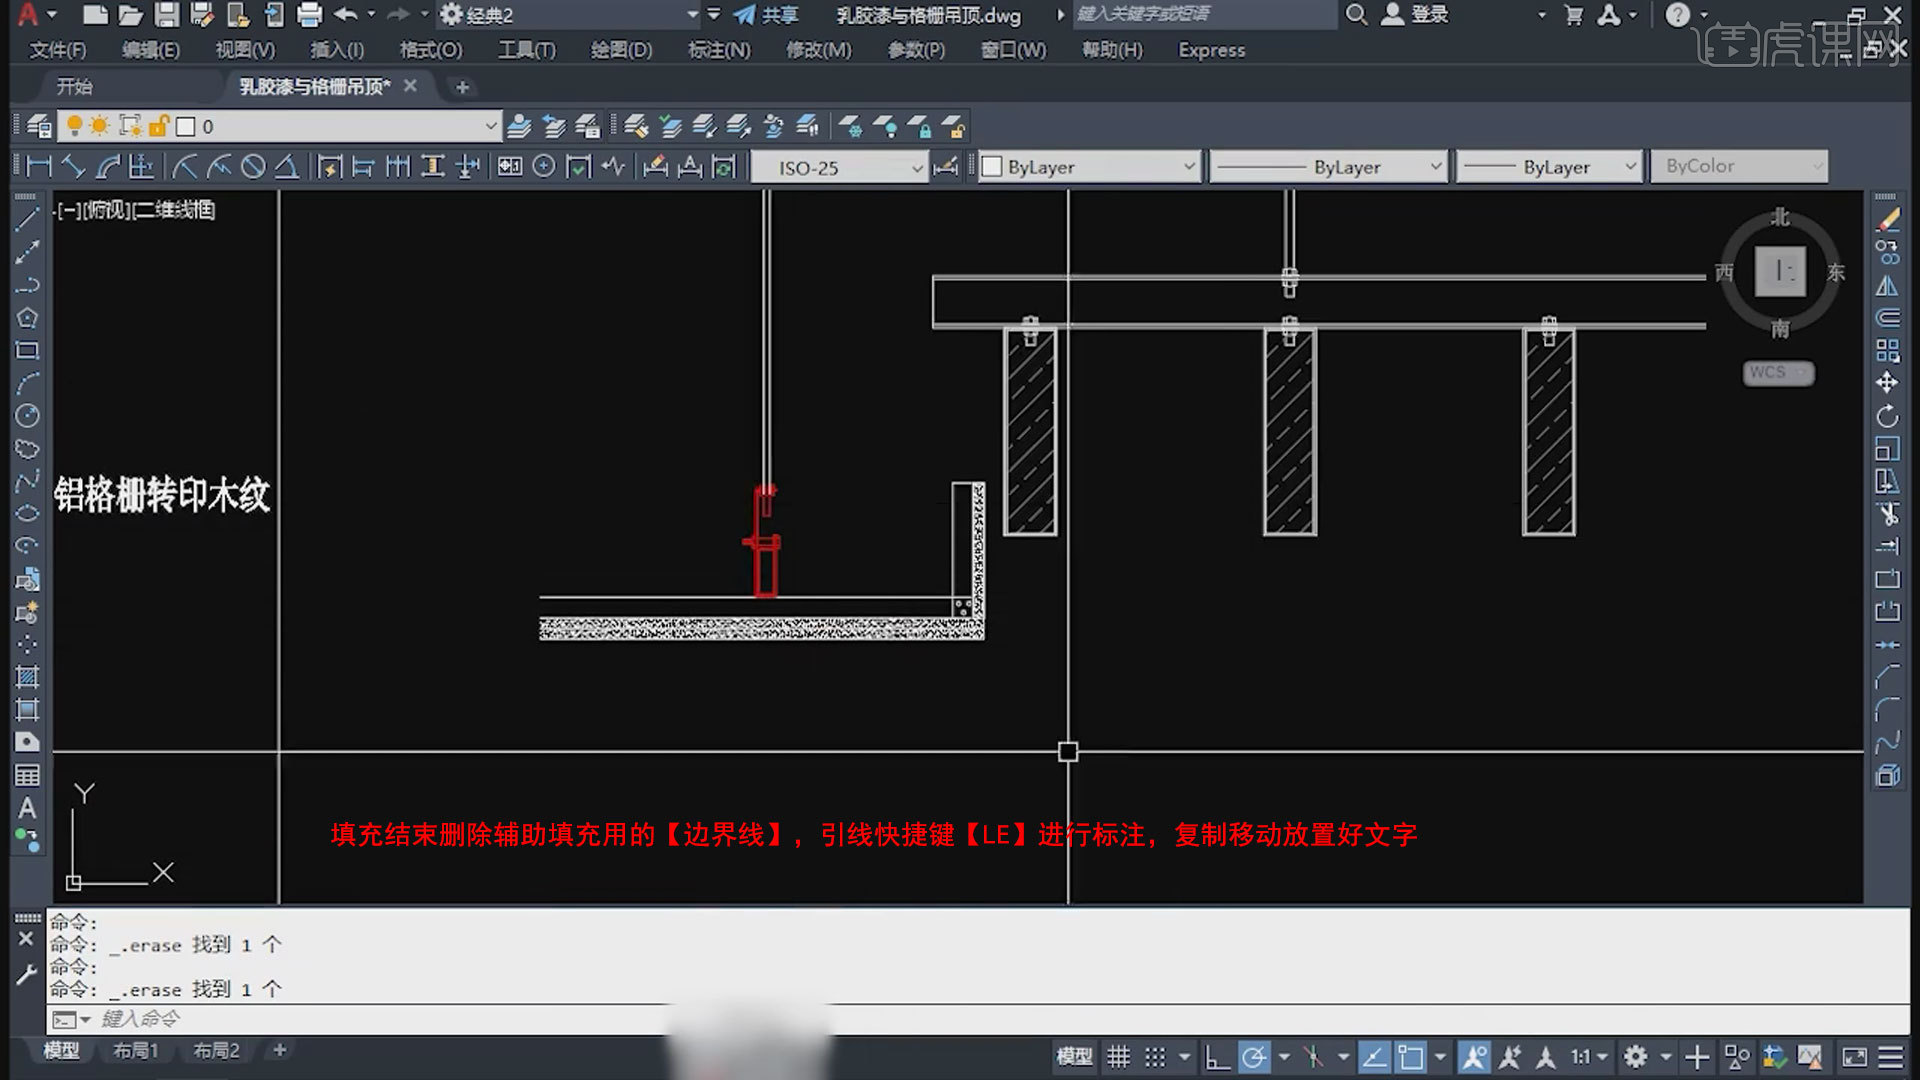Open the annotation scale 1:1 dropdown
This screenshot has height=1080, width=1920.
(x=1588, y=1057)
